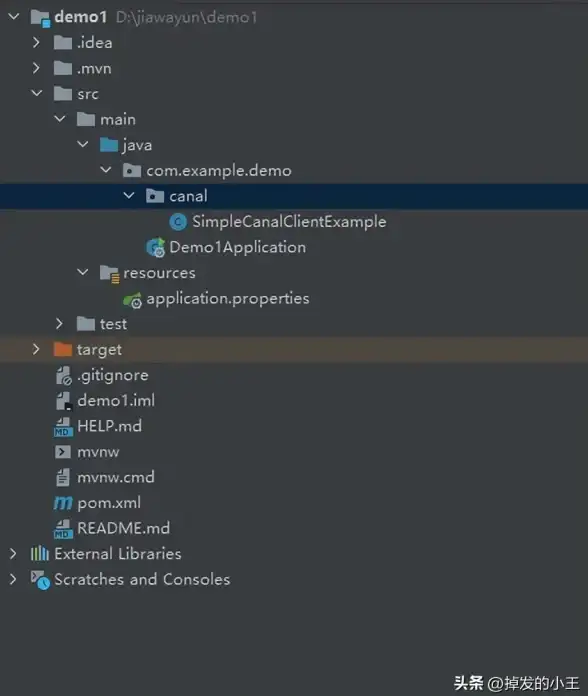Viewport: 588px width, 696px height.
Task: Click the blue java source root icon
Action: [x=109, y=145]
